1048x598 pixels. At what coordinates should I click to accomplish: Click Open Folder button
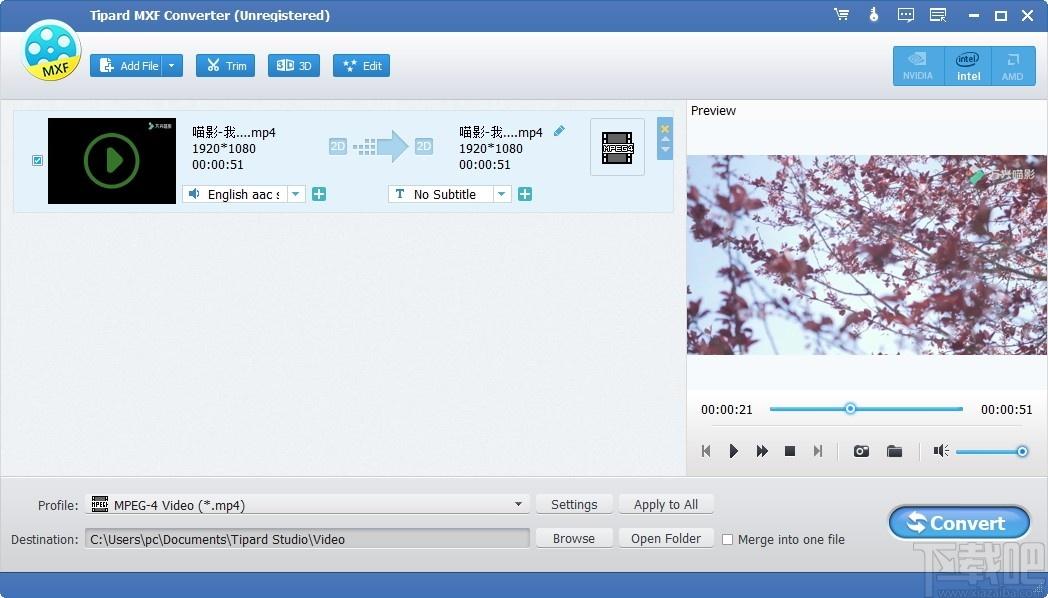click(x=666, y=539)
